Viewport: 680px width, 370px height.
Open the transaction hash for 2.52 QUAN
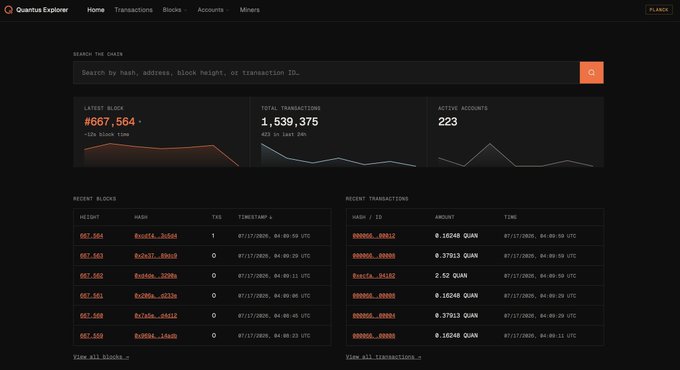coord(374,275)
